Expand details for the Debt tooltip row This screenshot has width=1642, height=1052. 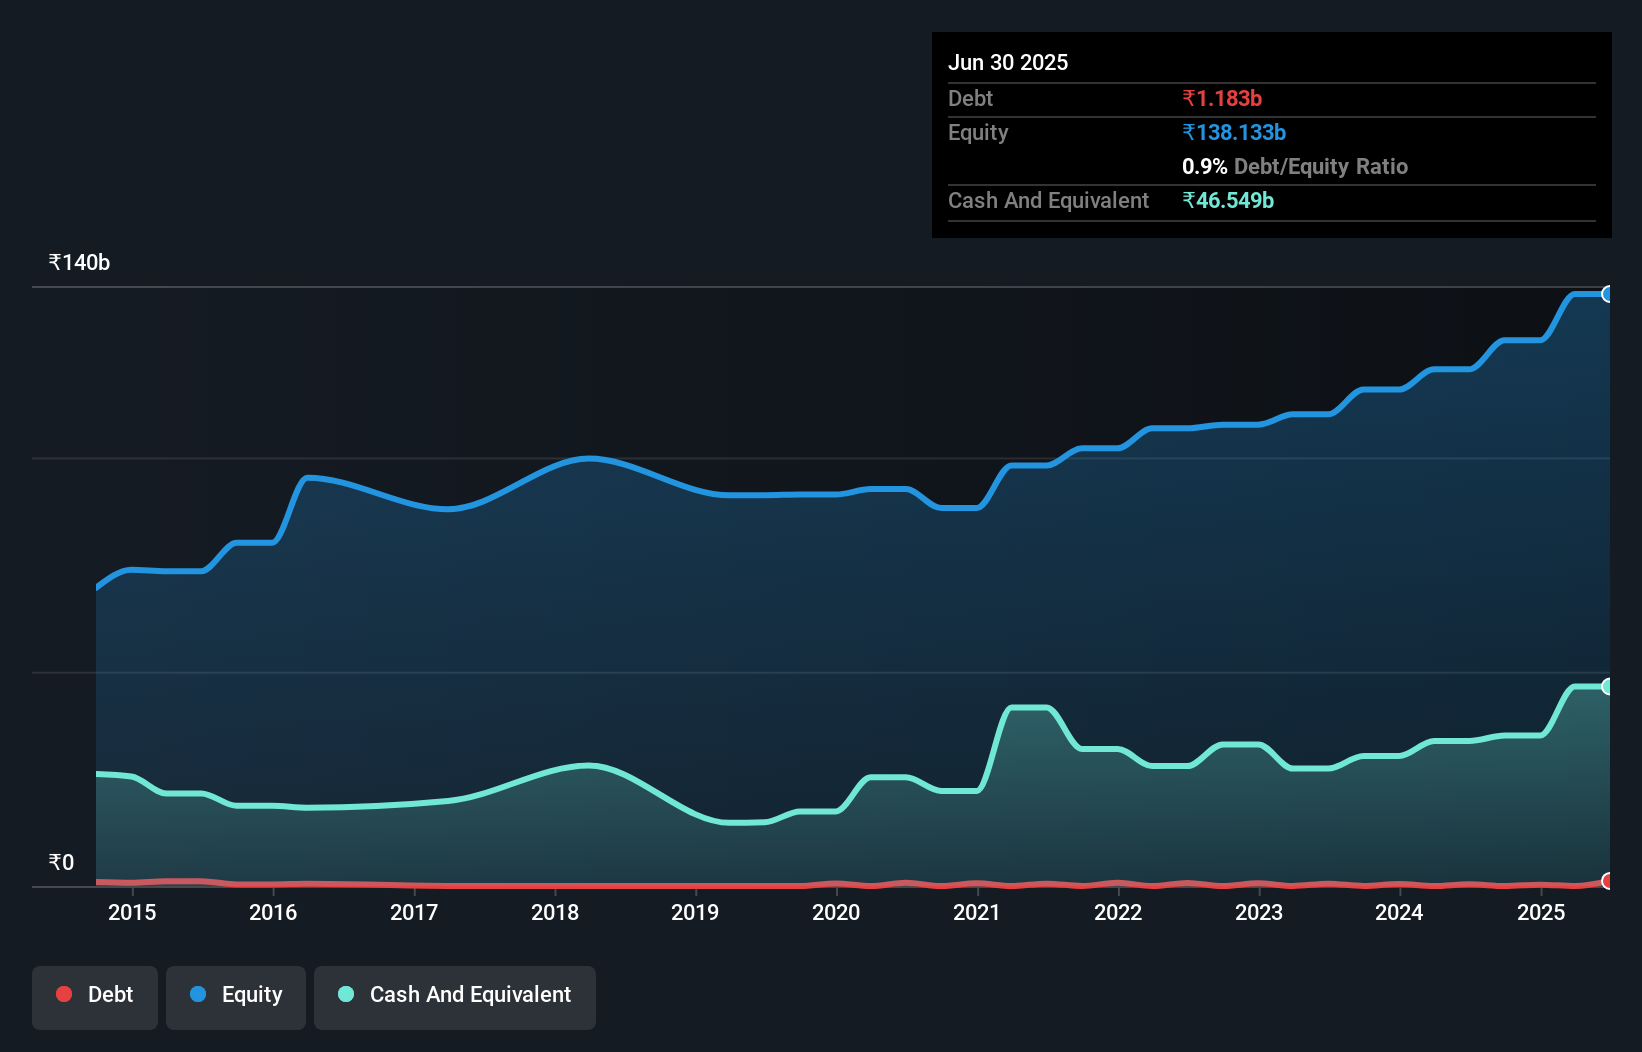(x=970, y=98)
